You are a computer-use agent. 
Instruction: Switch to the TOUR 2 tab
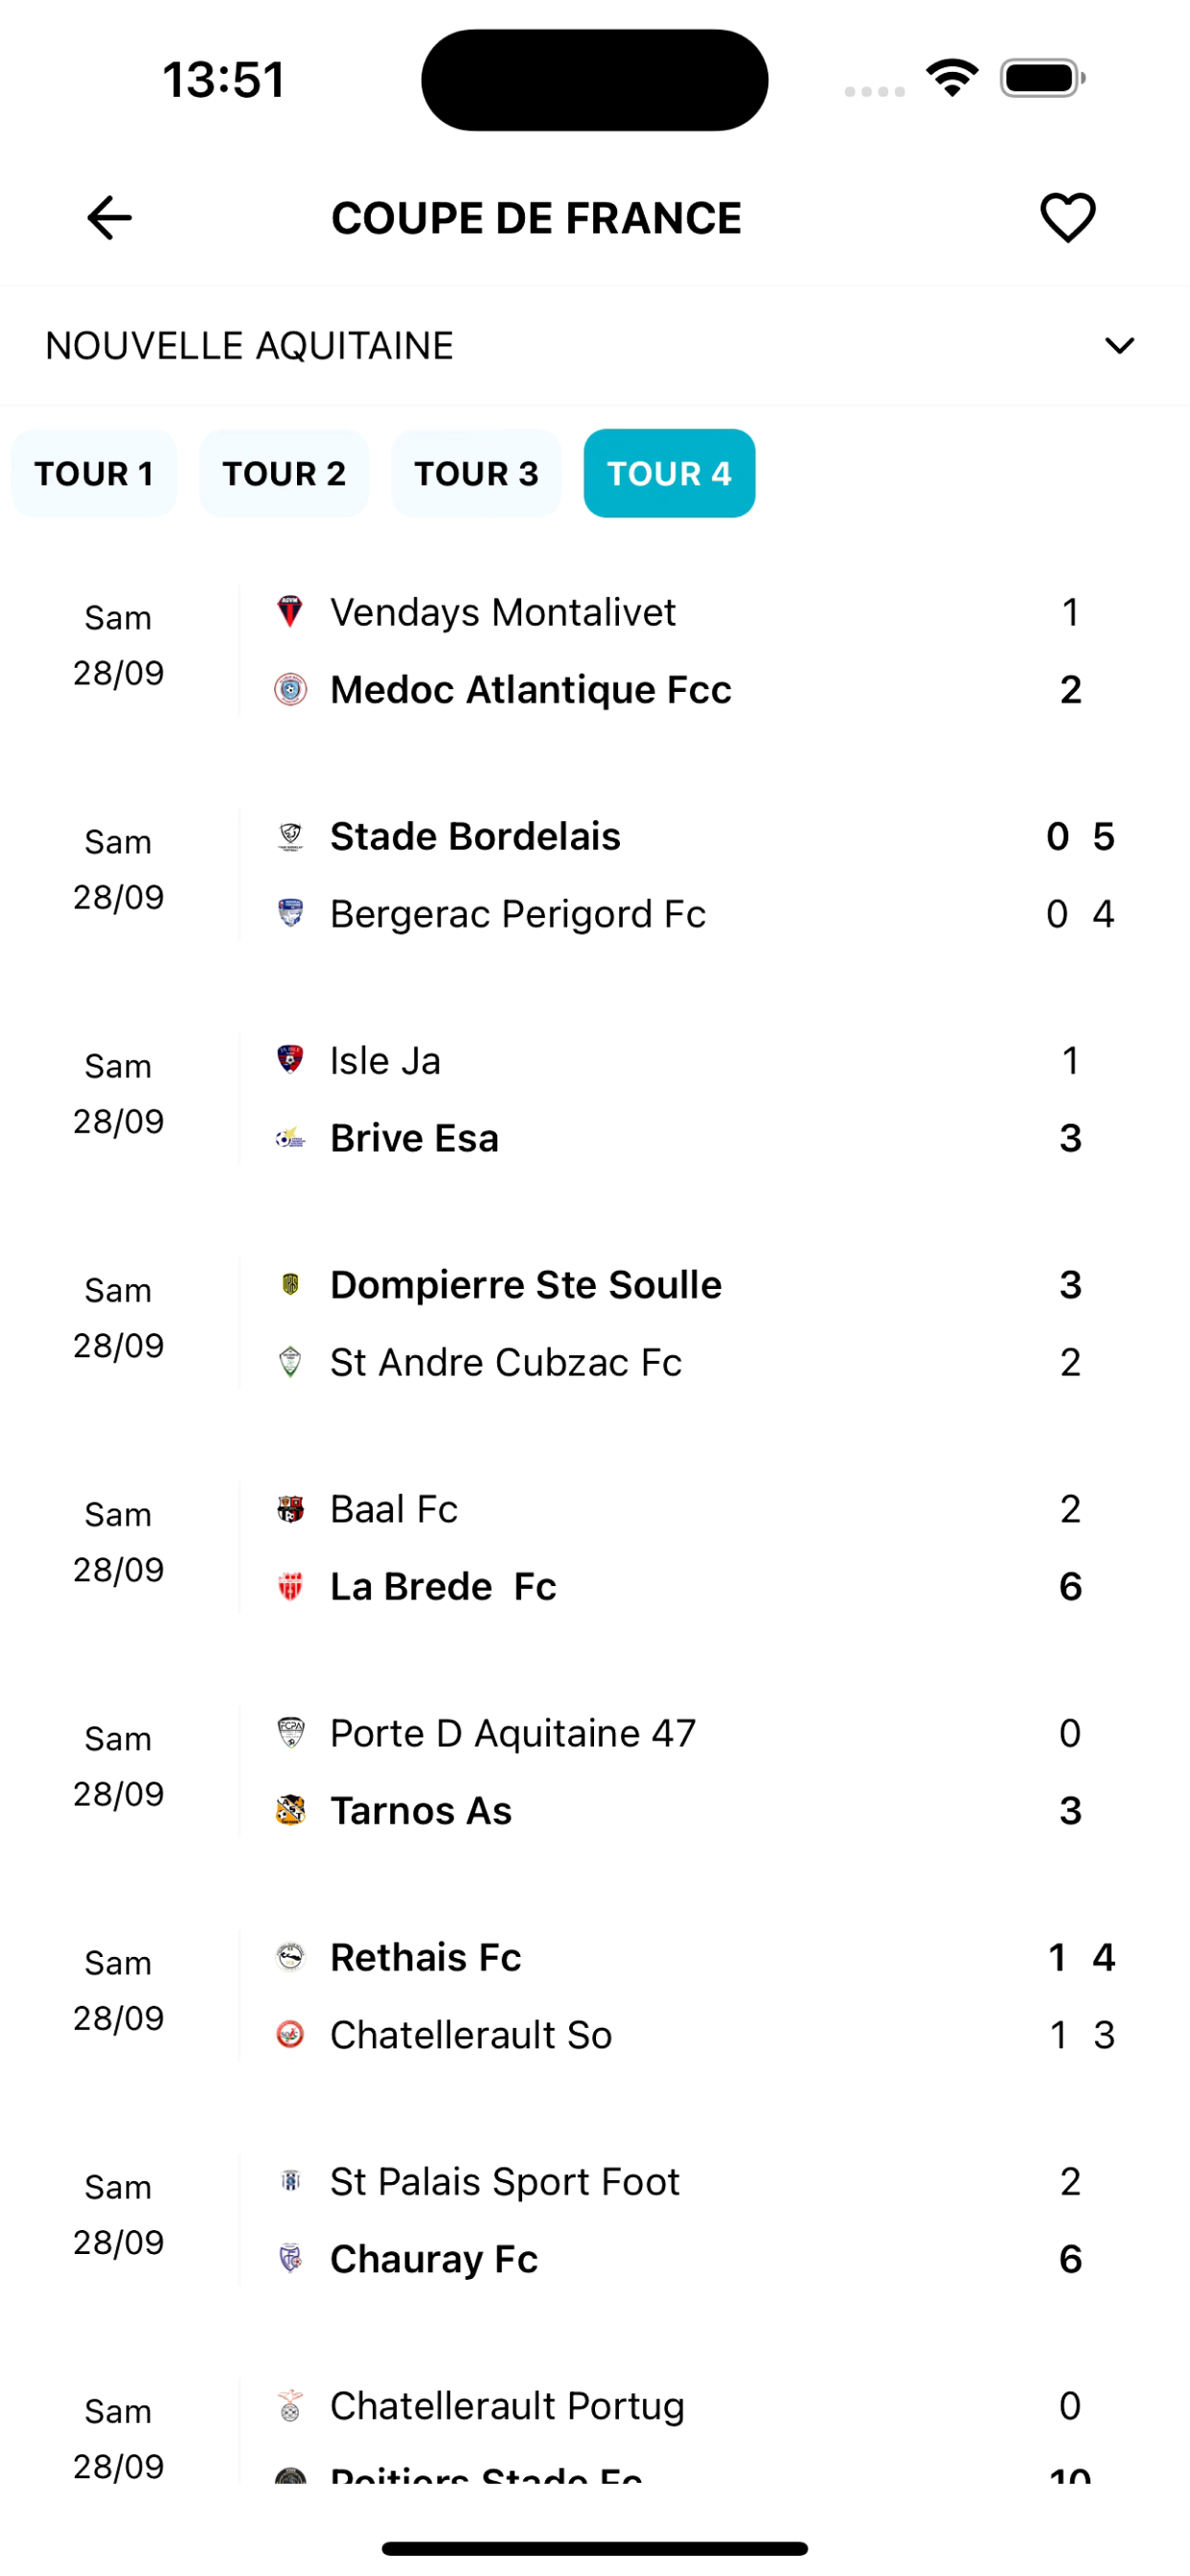pyautogui.click(x=284, y=474)
